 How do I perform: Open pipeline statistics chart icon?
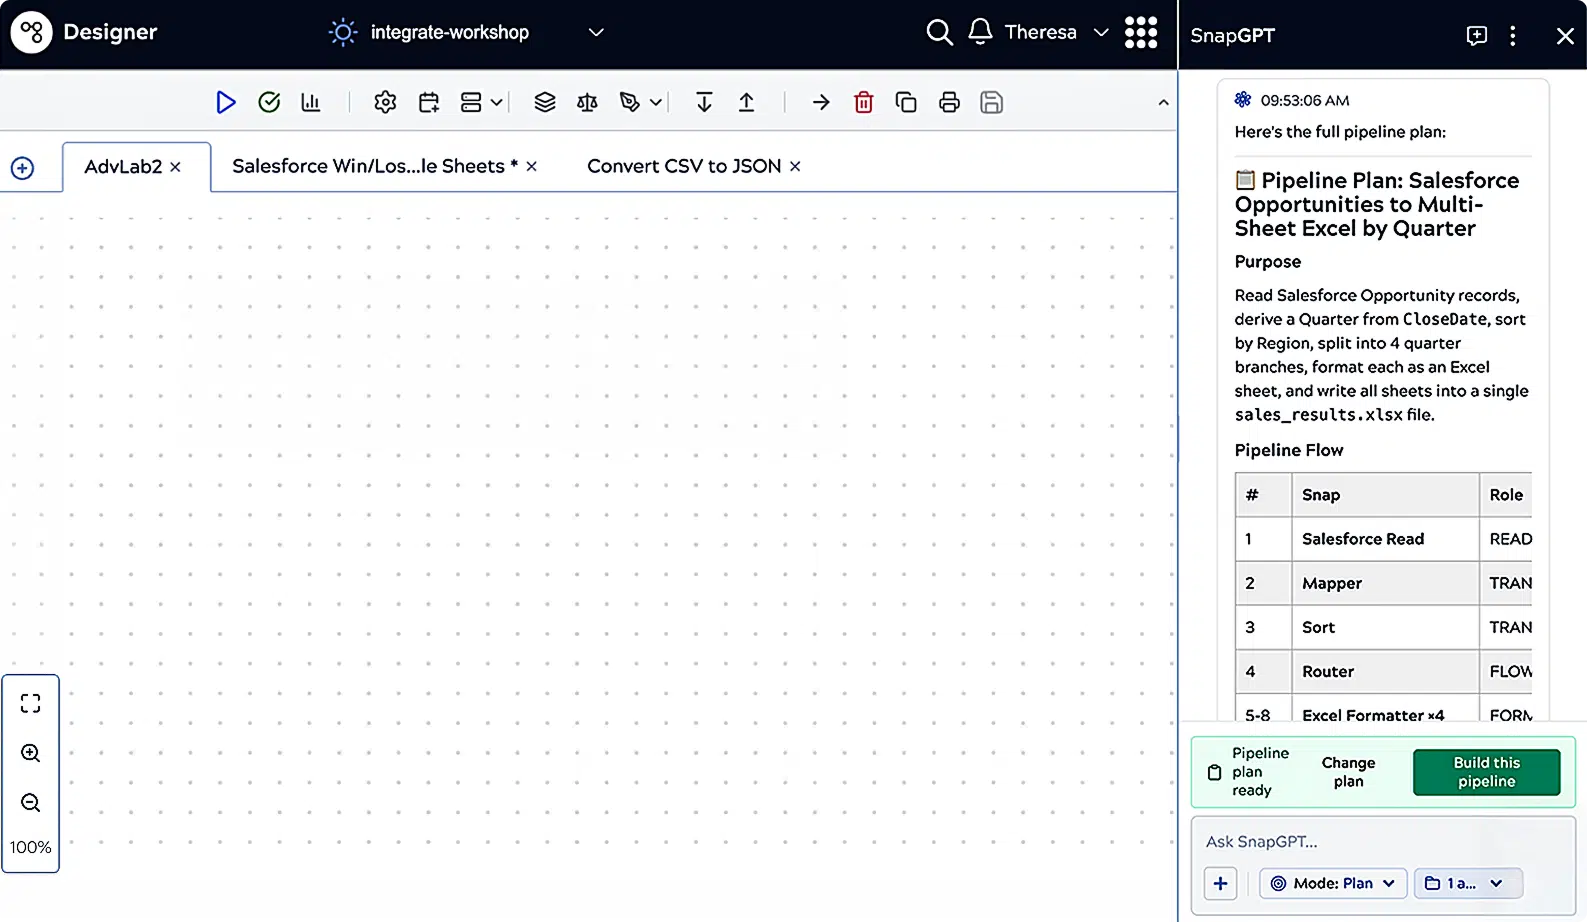point(311,102)
